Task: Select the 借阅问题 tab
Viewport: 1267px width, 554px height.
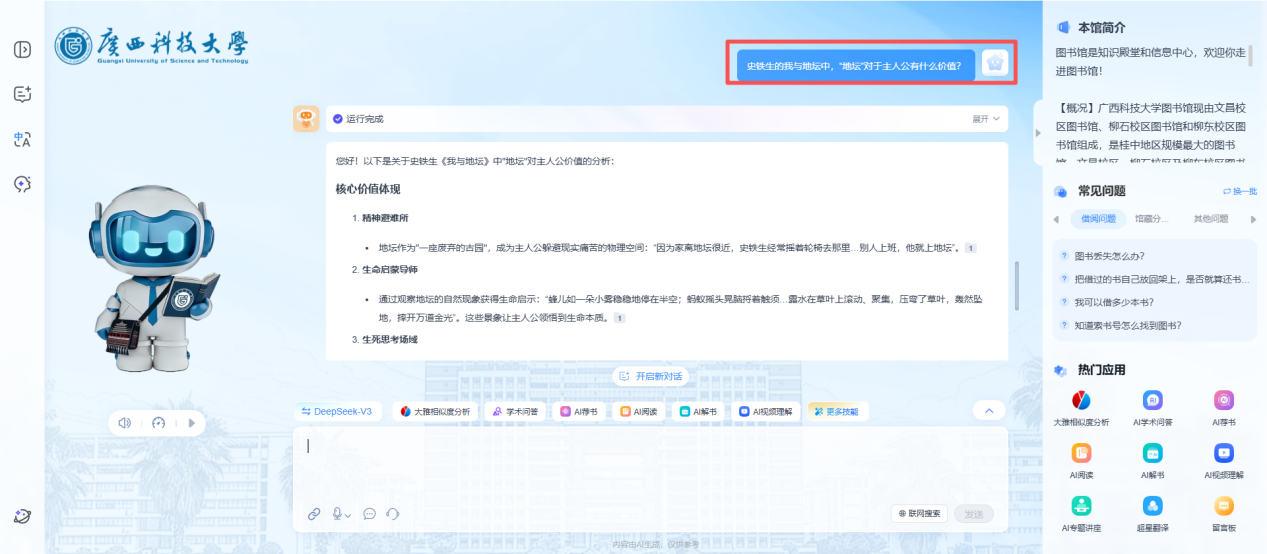Action: [x=1098, y=219]
